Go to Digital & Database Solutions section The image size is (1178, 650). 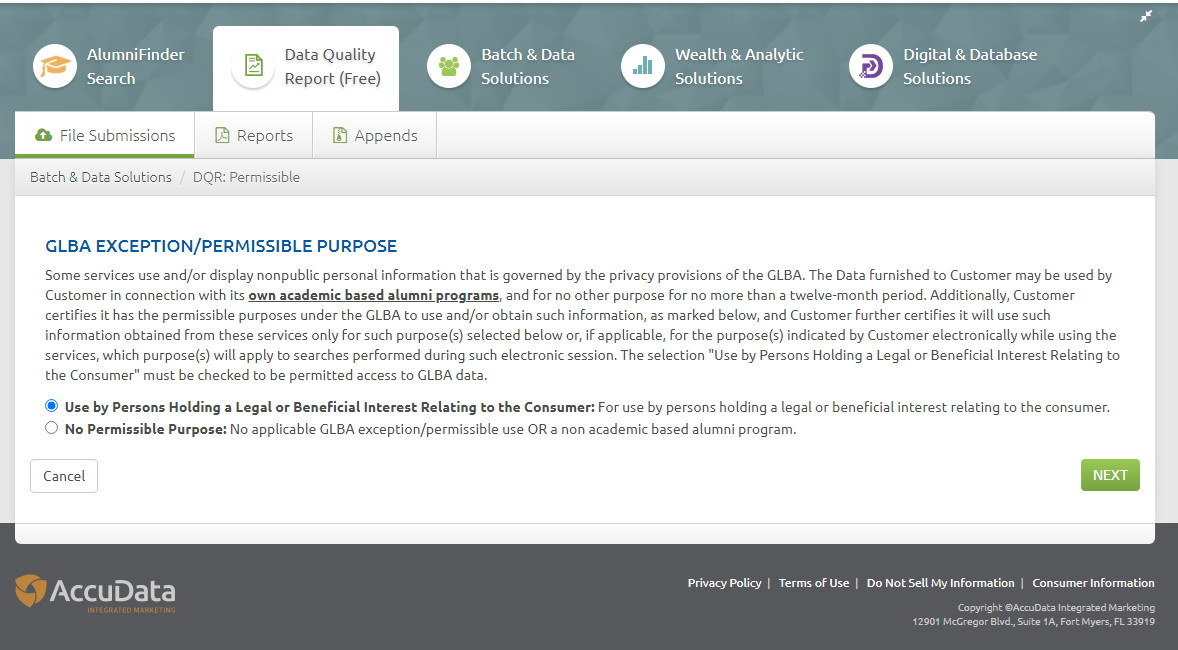pos(944,66)
